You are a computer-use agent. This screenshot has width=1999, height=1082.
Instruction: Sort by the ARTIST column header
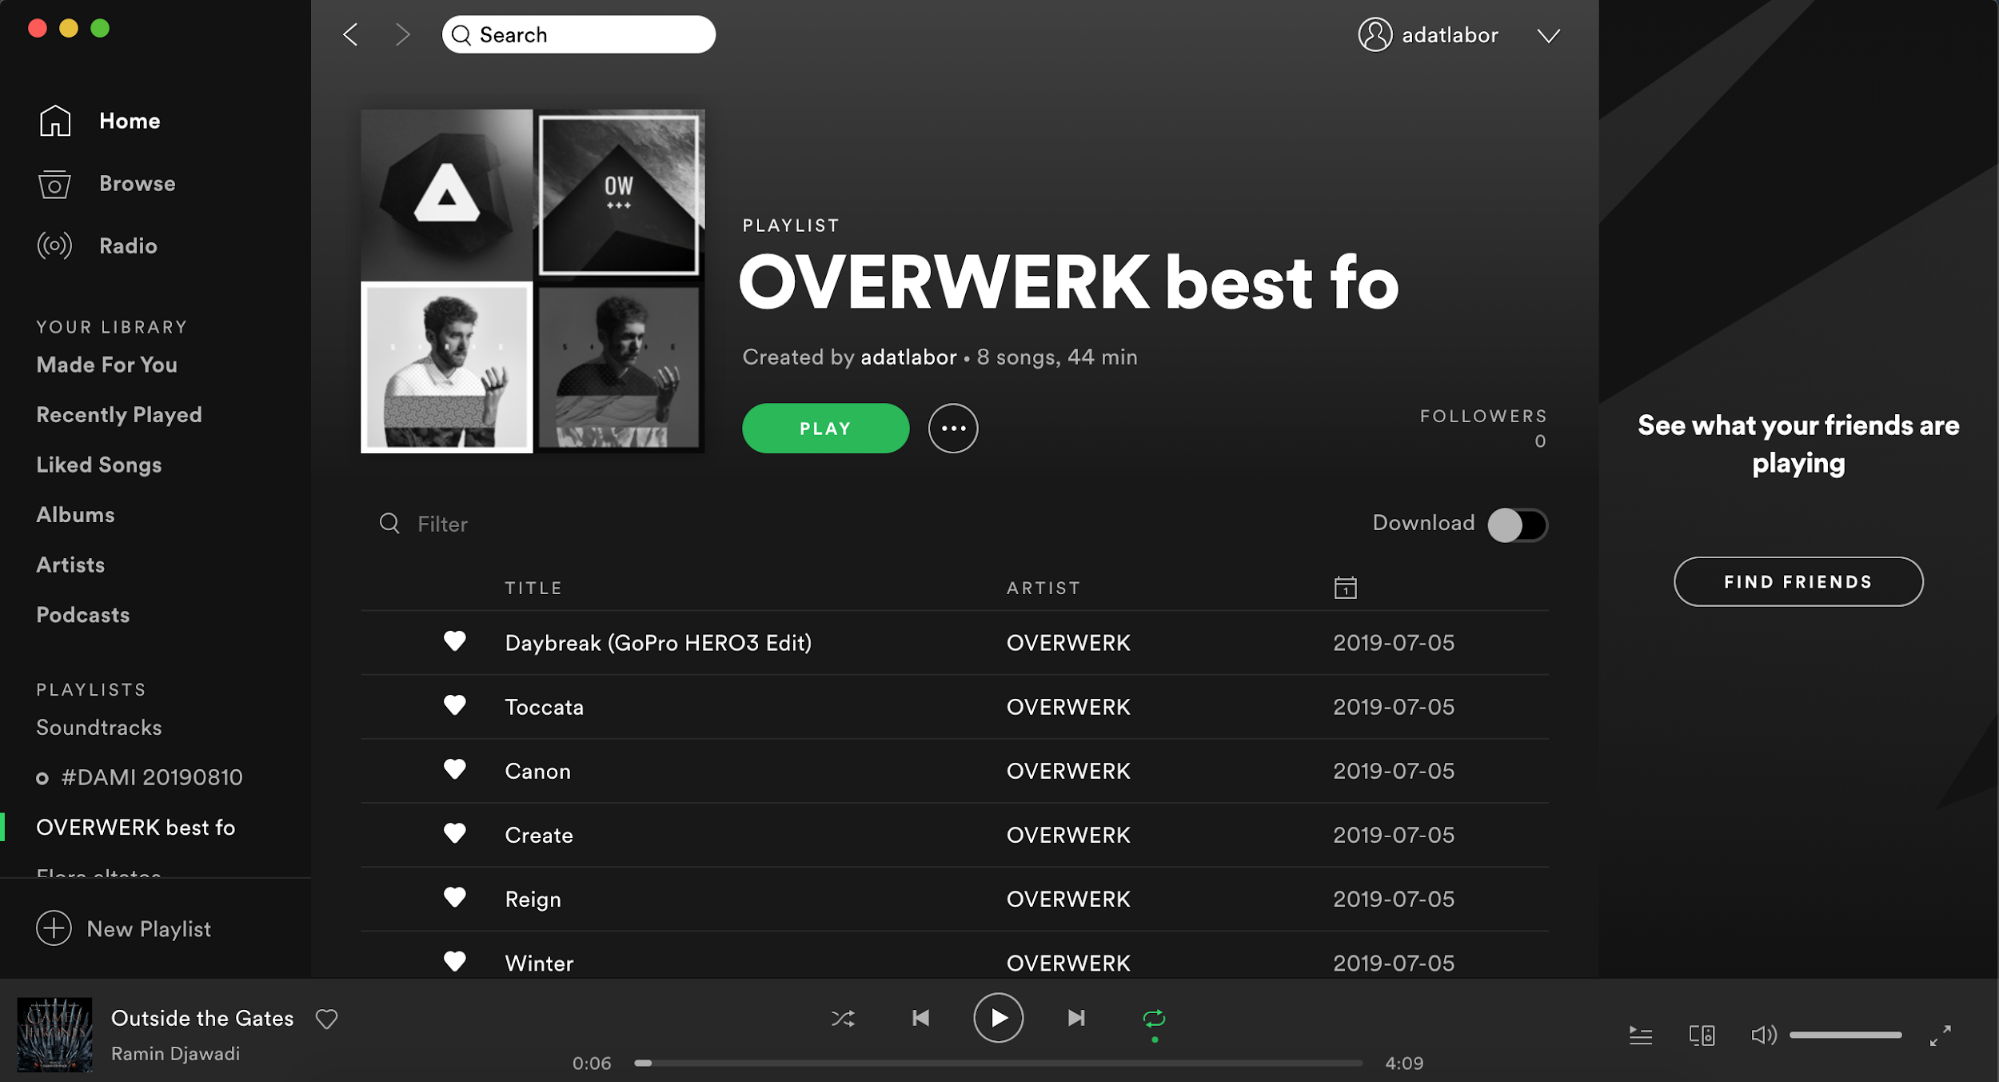1043,588
